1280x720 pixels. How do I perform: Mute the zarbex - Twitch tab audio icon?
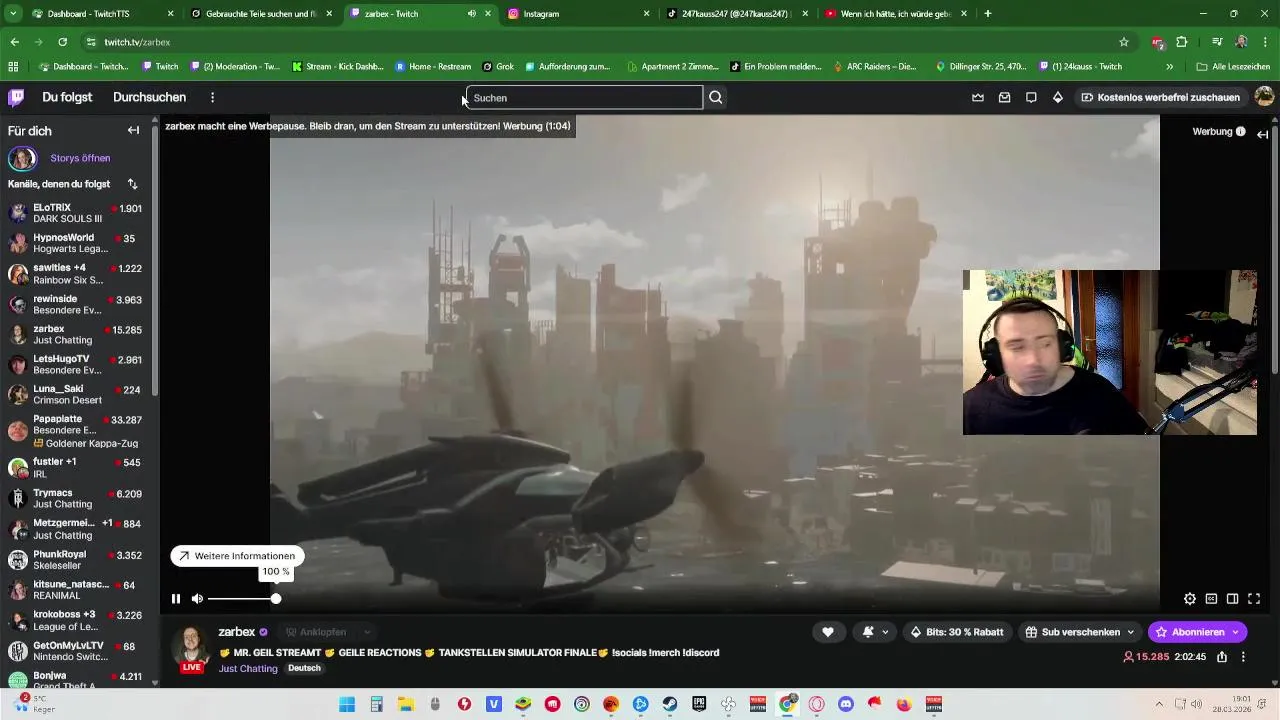click(x=471, y=14)
